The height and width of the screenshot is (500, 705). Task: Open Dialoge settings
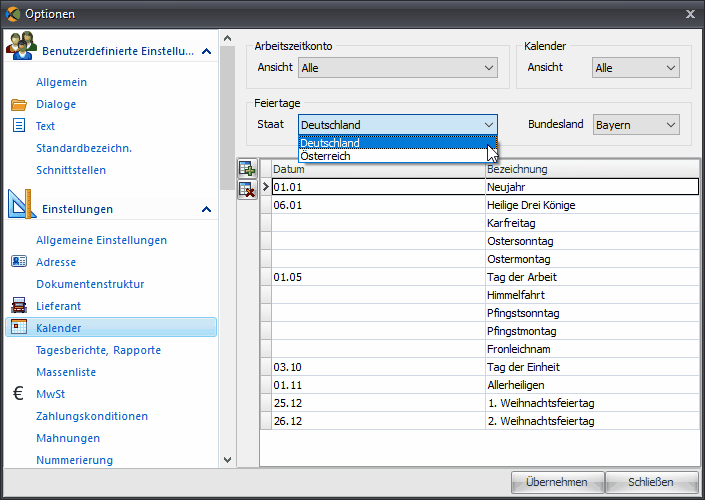[56, 104]
